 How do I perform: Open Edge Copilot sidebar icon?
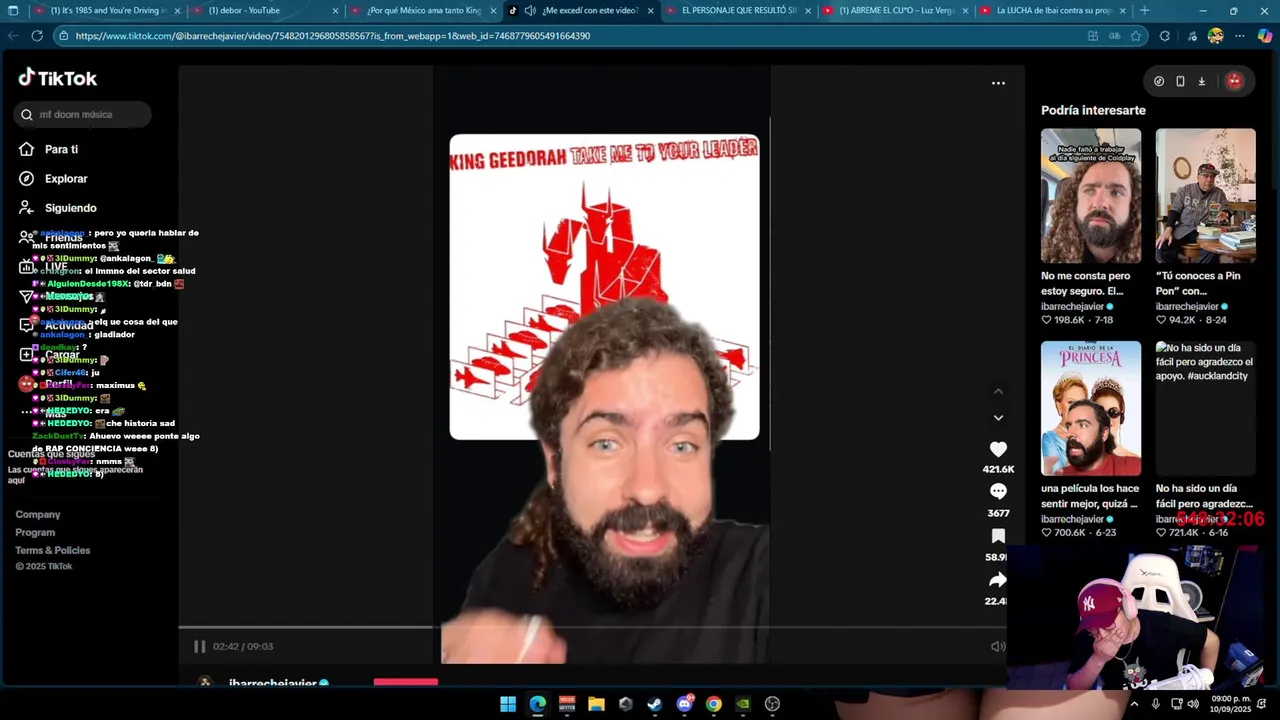click(x=1265, y=35)
